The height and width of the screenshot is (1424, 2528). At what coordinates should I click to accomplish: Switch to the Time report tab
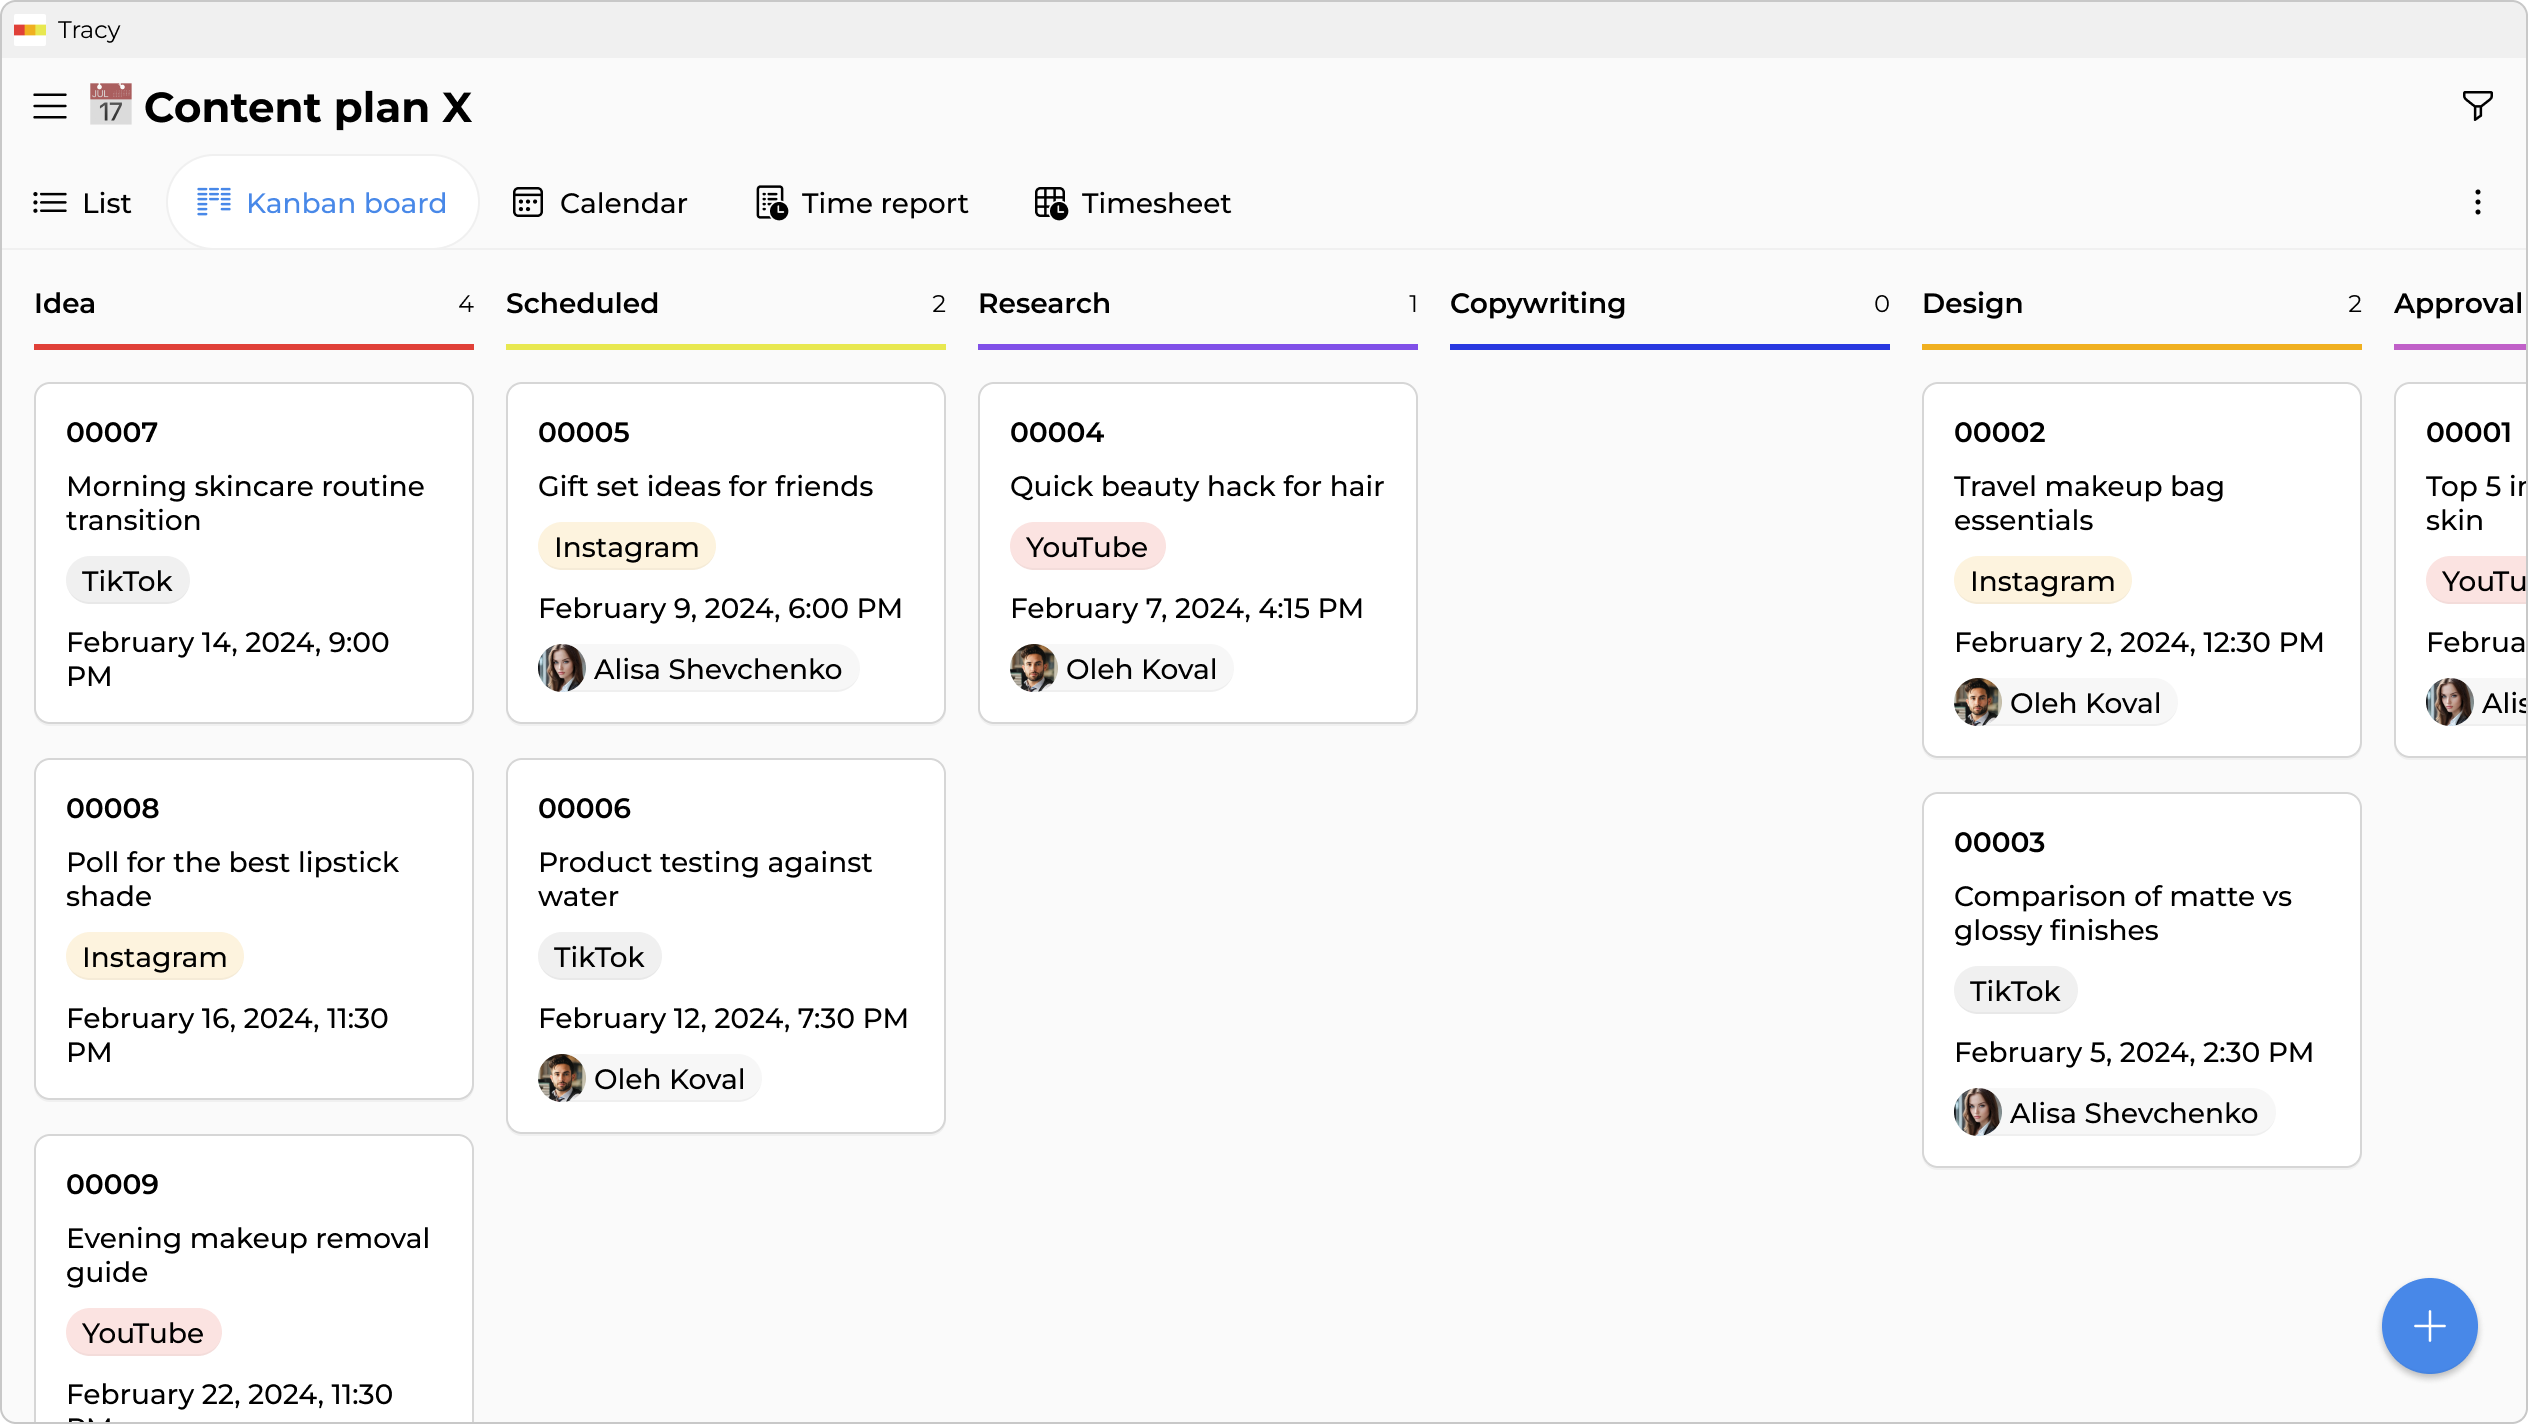(x=884, y=203)
